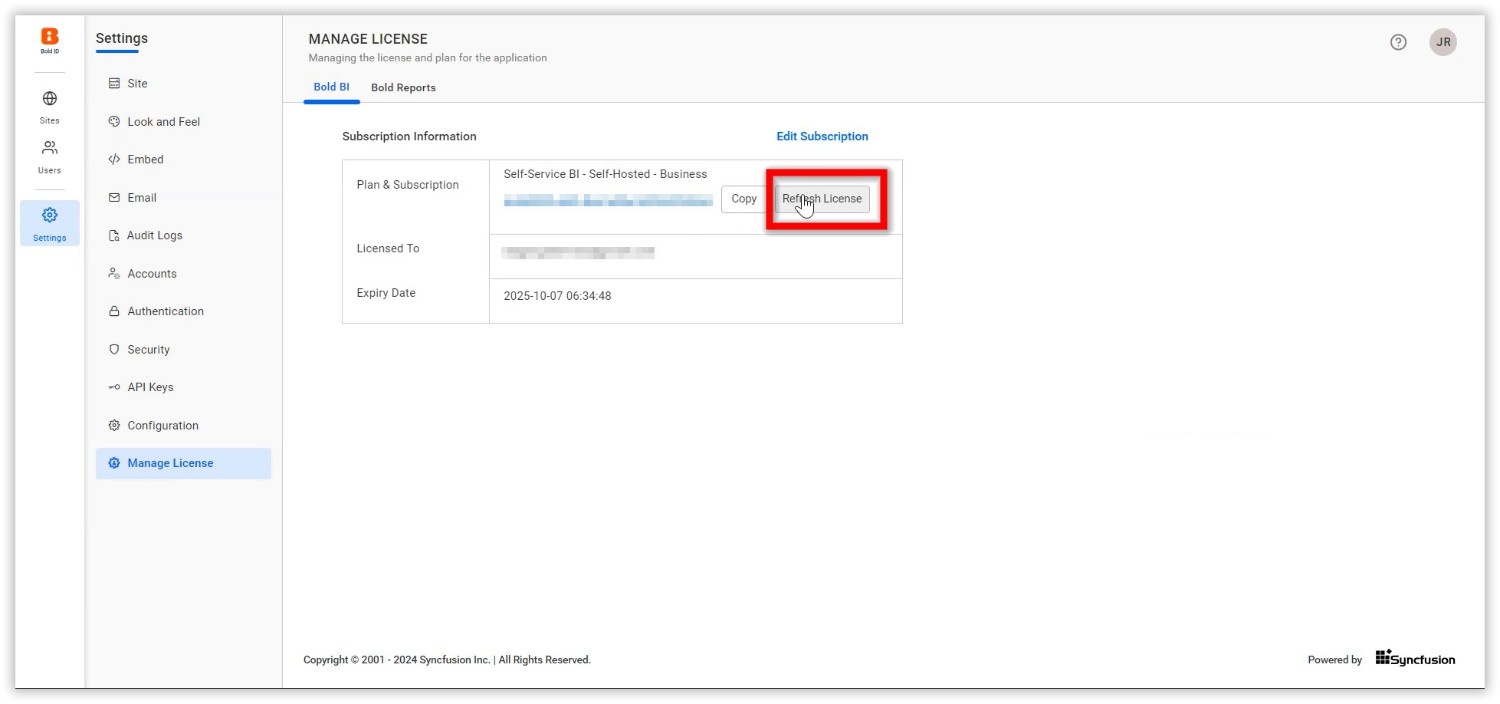Open Sites from the left sidebar
1500x704 pixels.
[49, 105]
